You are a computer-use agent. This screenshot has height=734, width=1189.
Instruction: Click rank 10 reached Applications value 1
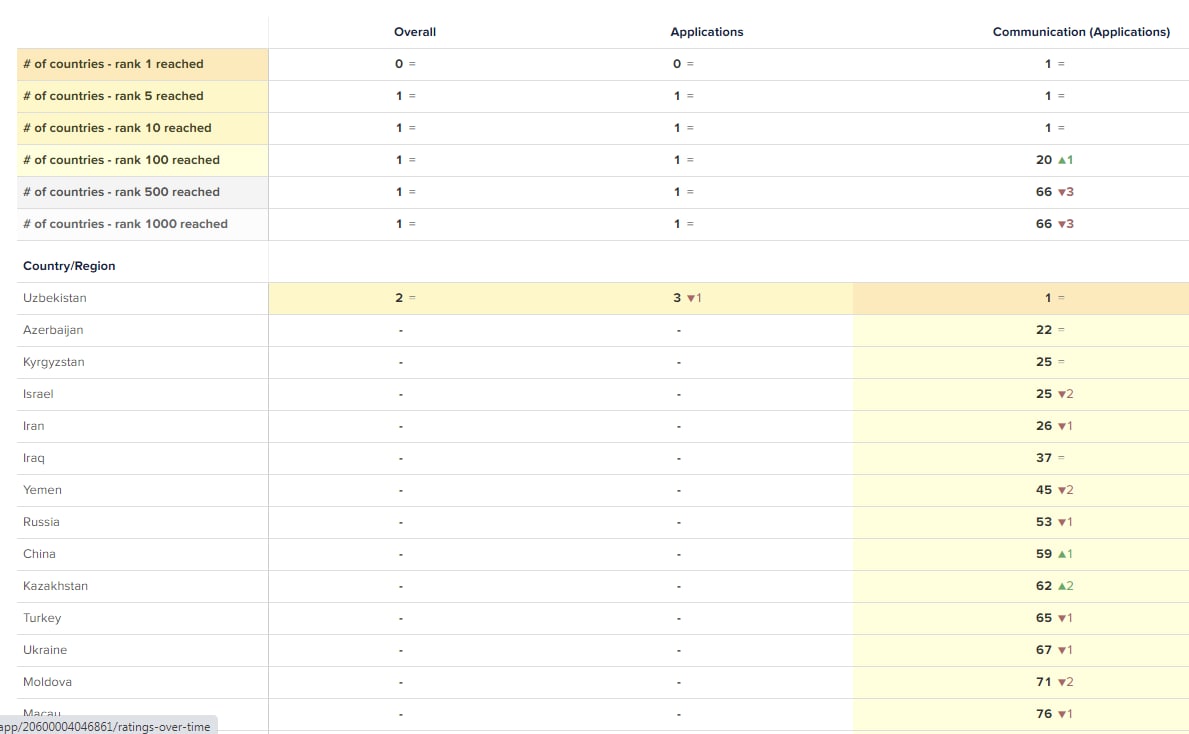[677, 128]
